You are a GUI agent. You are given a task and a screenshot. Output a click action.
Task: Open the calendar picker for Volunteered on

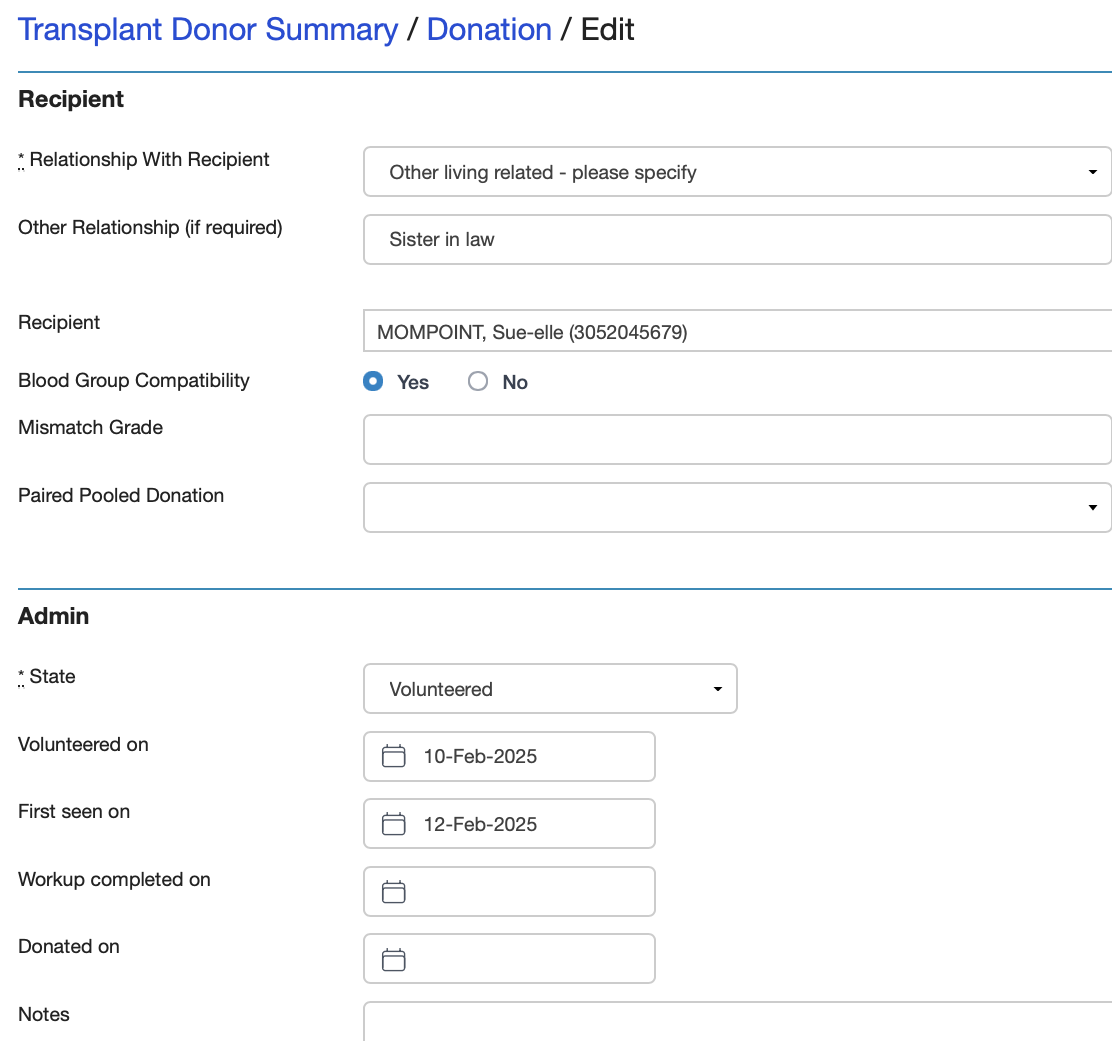(393, 756)
